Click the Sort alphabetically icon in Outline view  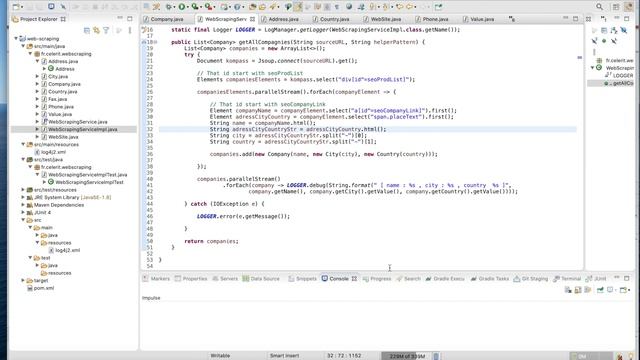pos(614,30)
